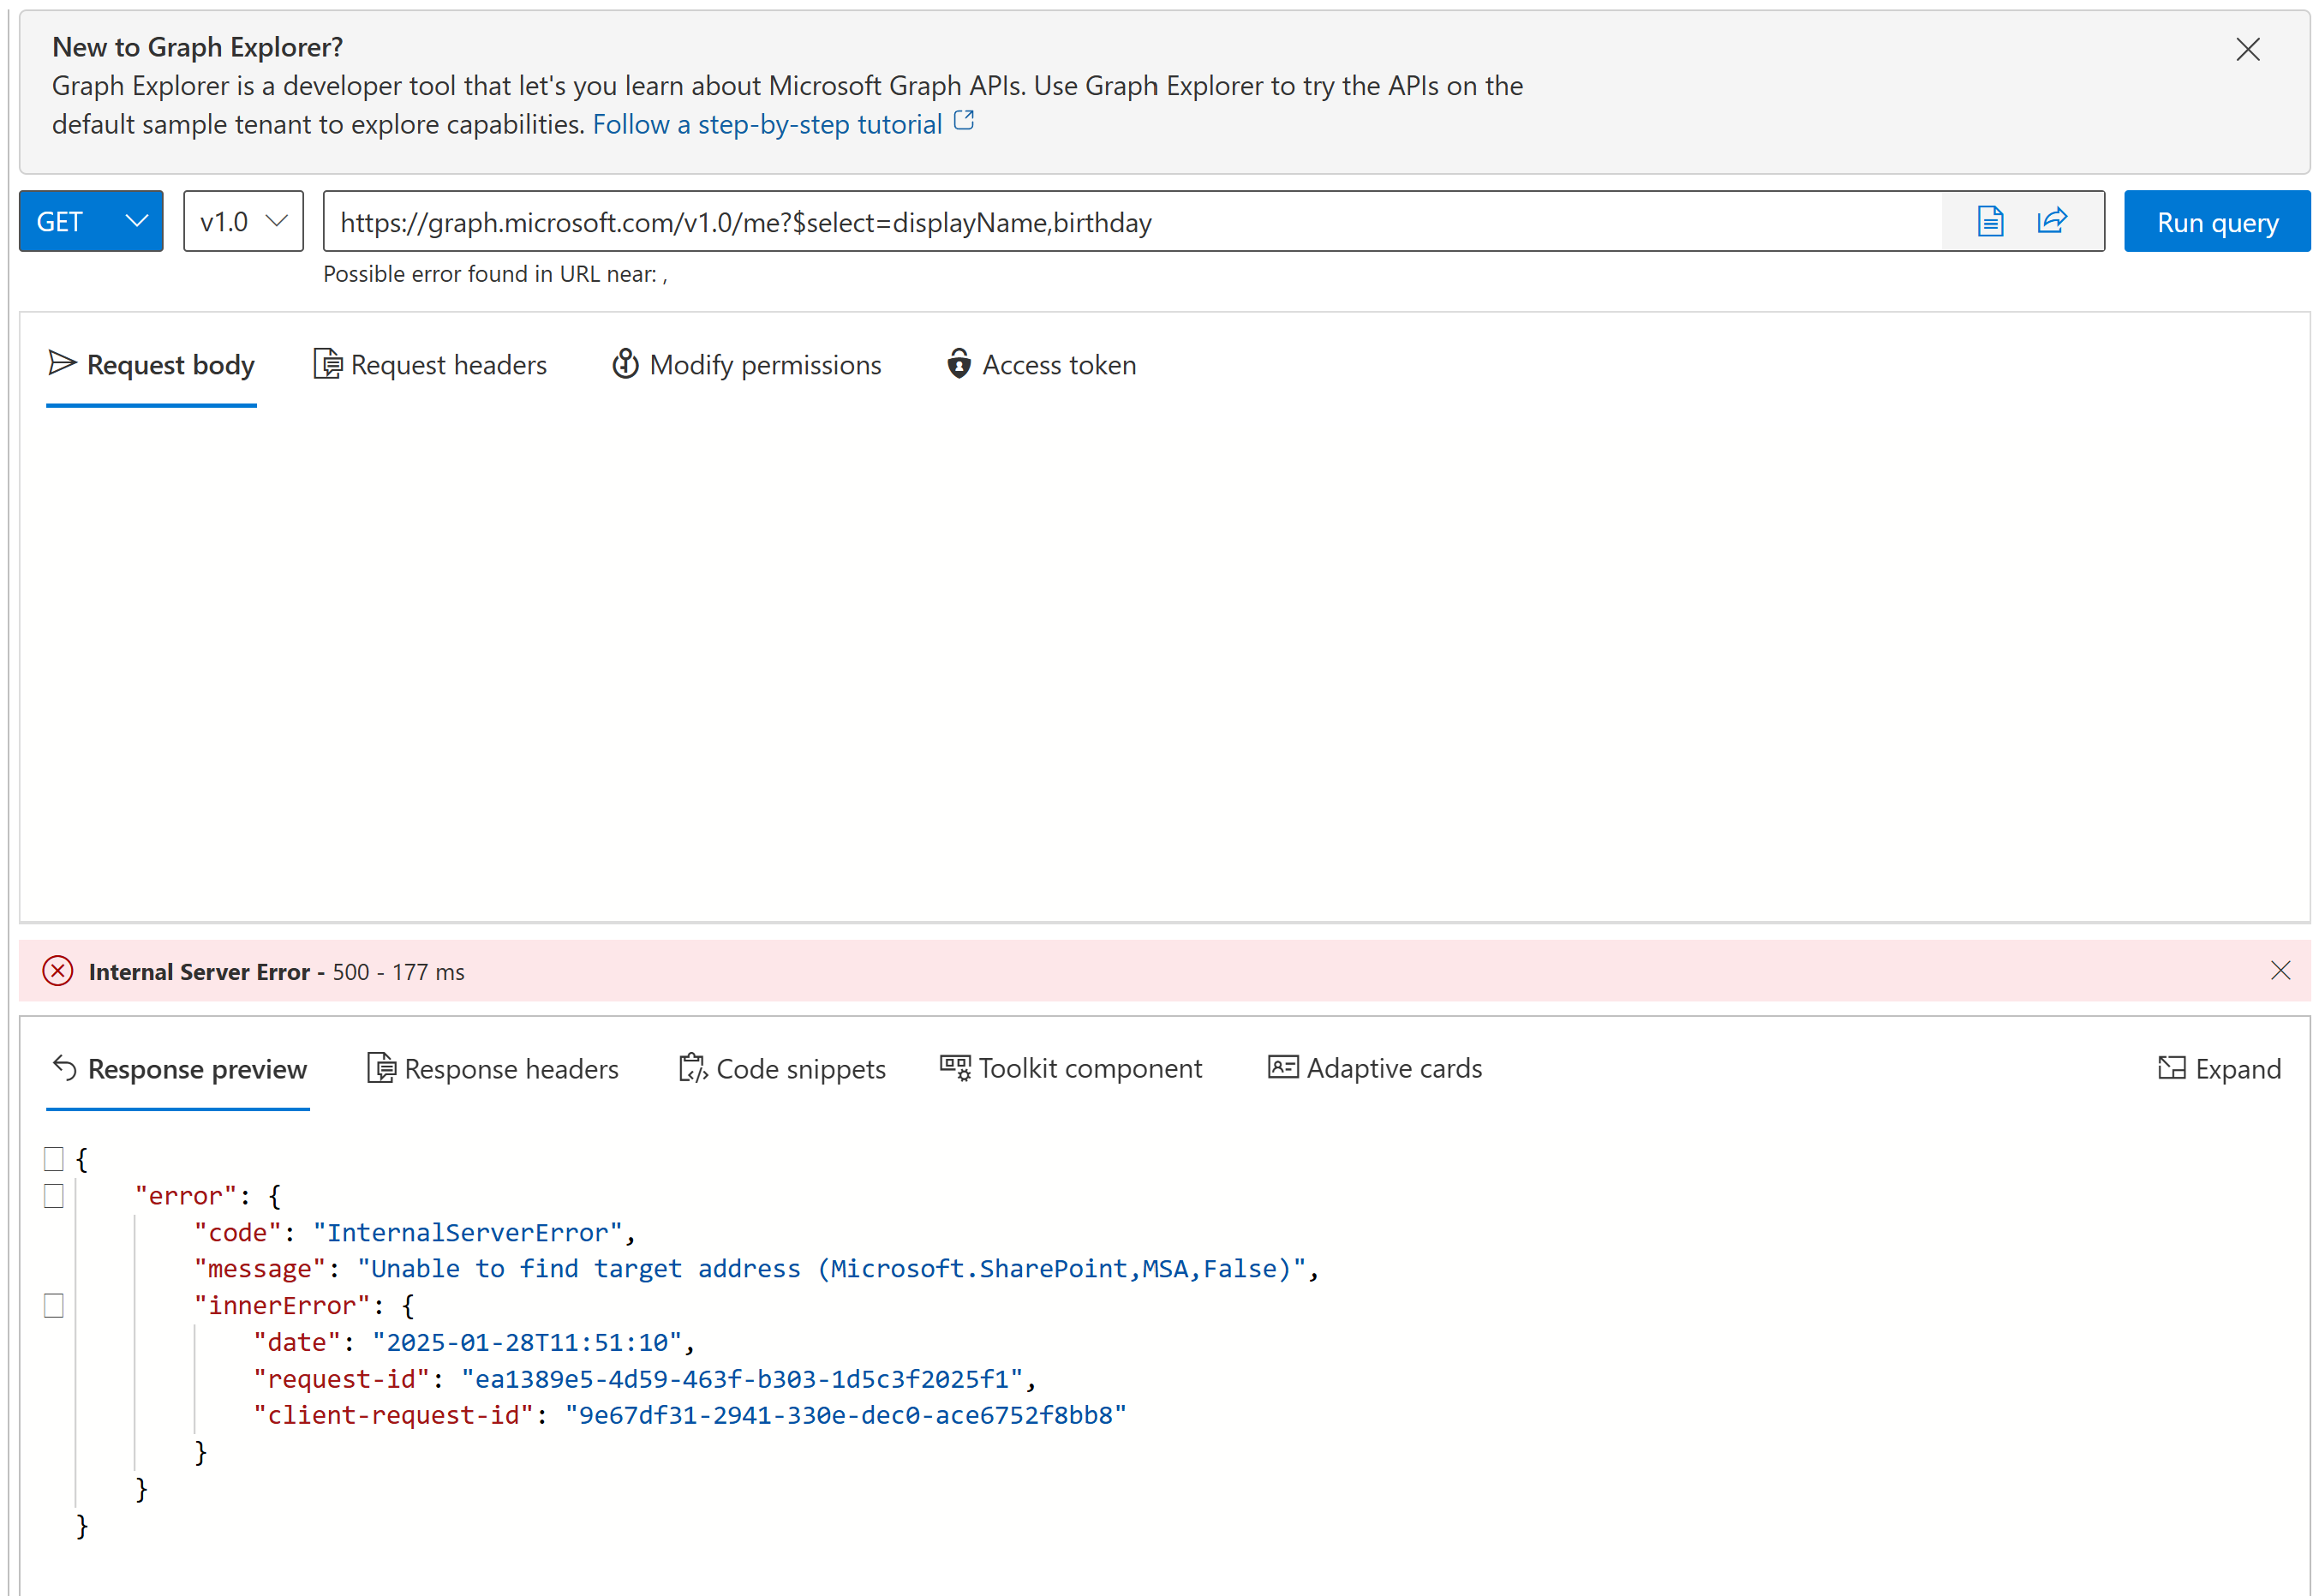The width and height of the screenshot is (2313, 1596).
Task: Dismiss the Internal Server Error message bar
Action: 2280,970
